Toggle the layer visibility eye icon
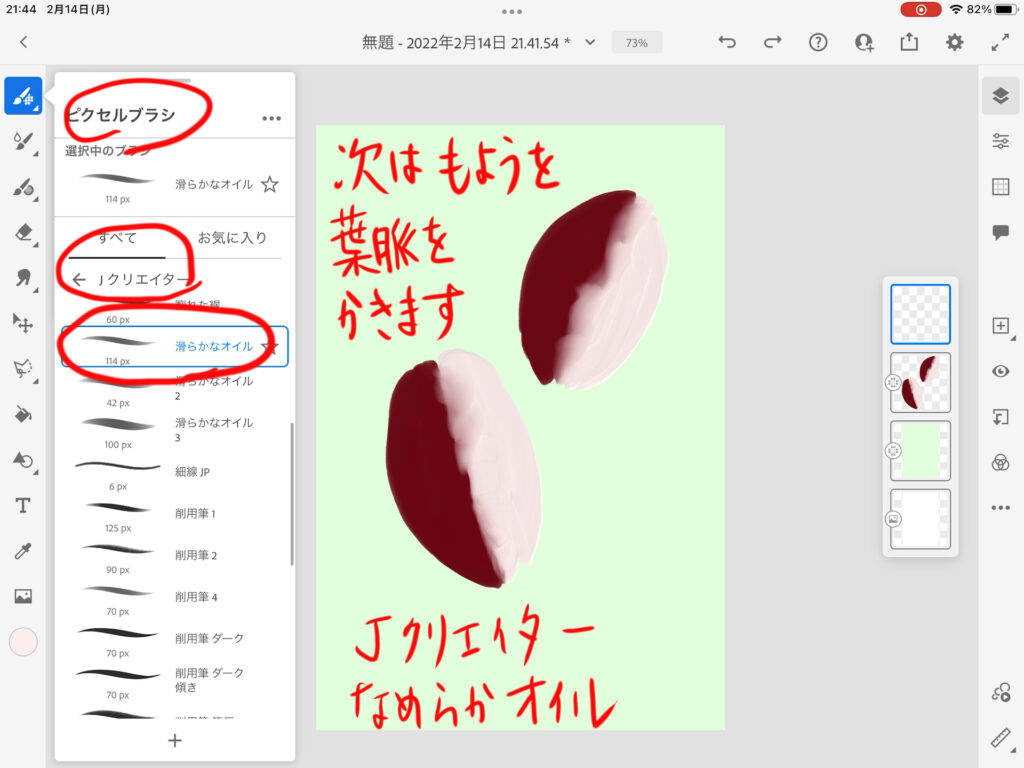This screenshot has height=768, width=1024. 1000,371
